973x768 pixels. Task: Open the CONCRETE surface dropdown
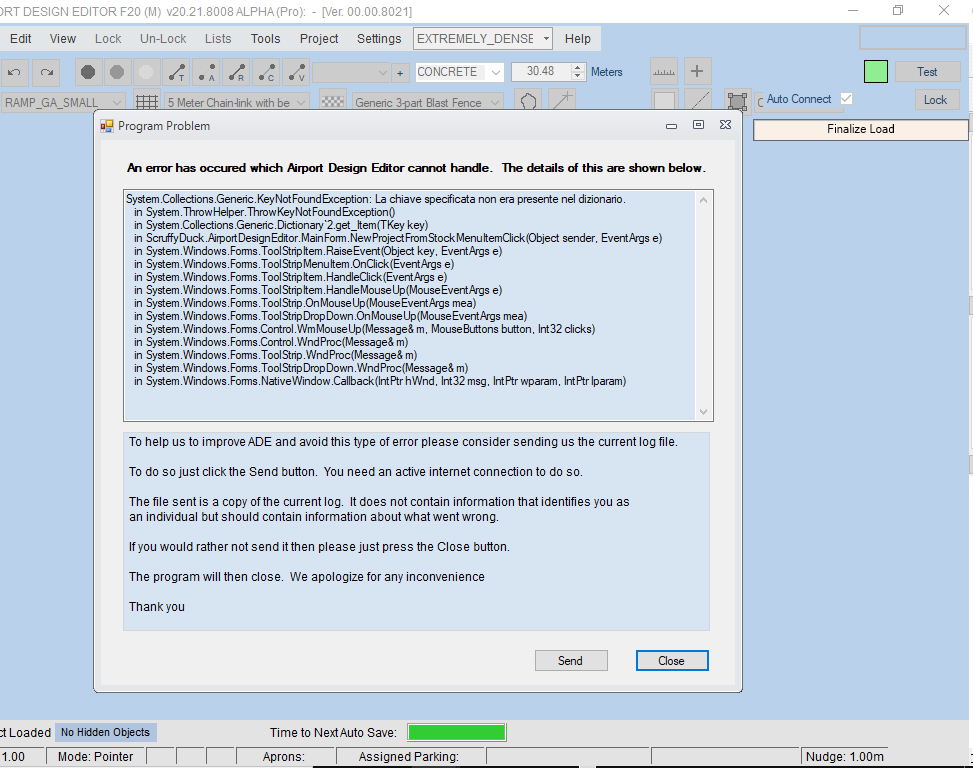[459, 72]
